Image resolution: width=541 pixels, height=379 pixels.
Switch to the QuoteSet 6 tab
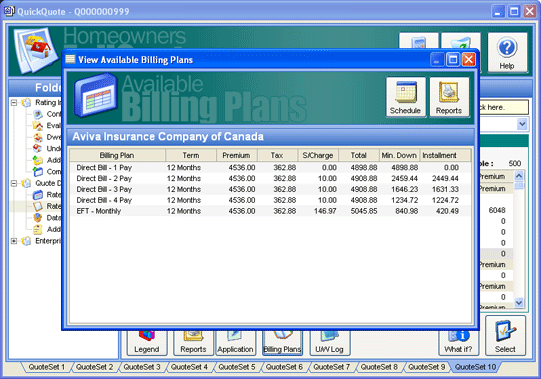(284, 367)
